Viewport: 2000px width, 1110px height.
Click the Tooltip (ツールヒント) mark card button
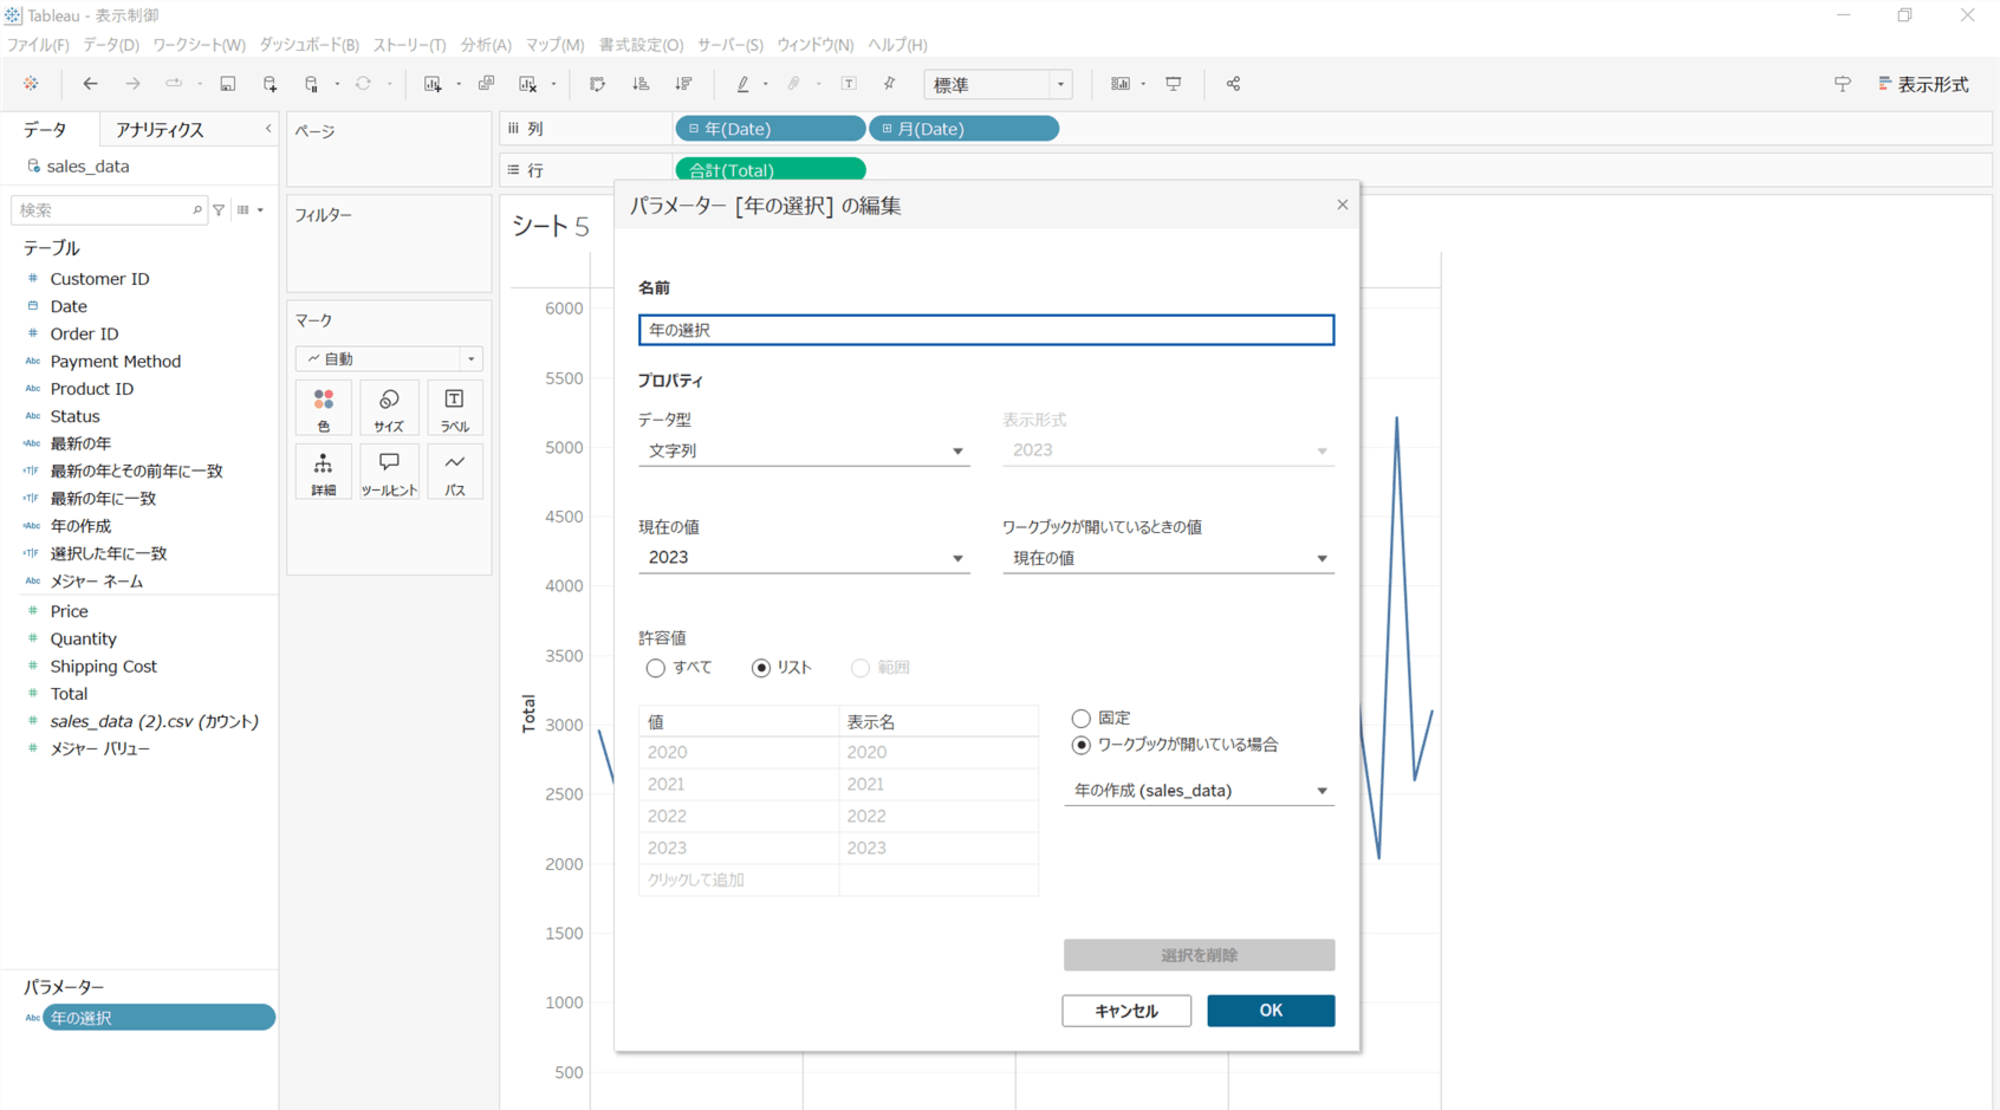[x=389, y=472]
